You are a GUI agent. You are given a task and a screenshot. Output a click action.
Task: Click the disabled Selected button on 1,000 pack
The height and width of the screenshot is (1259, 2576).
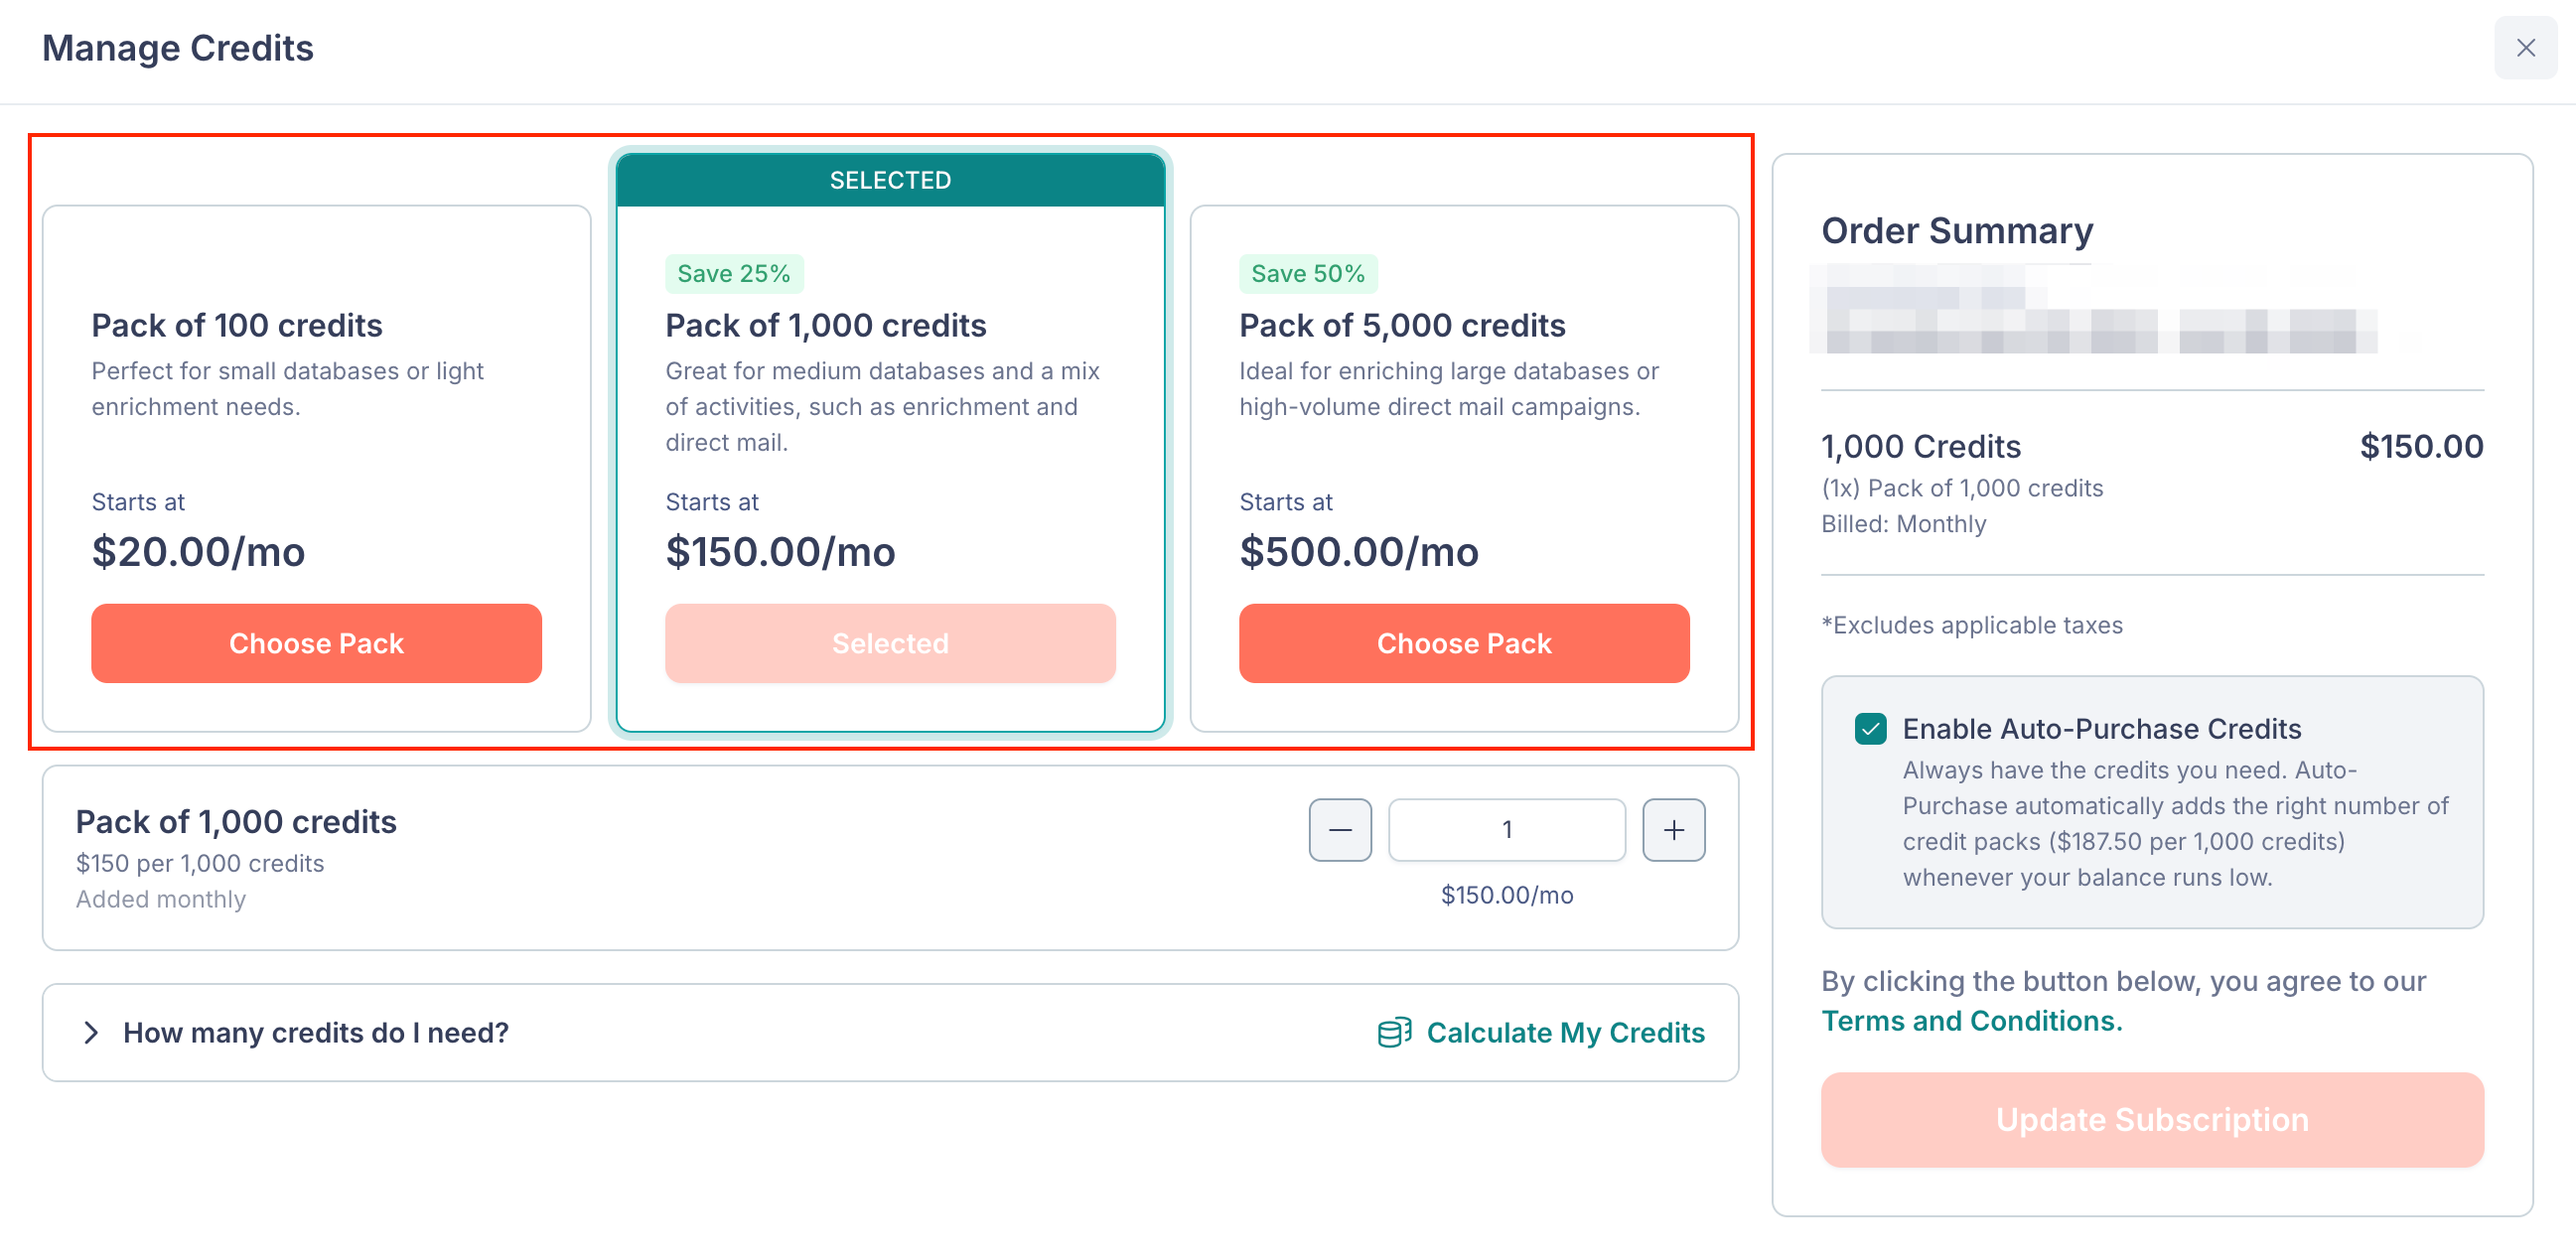tap(890, 643)
